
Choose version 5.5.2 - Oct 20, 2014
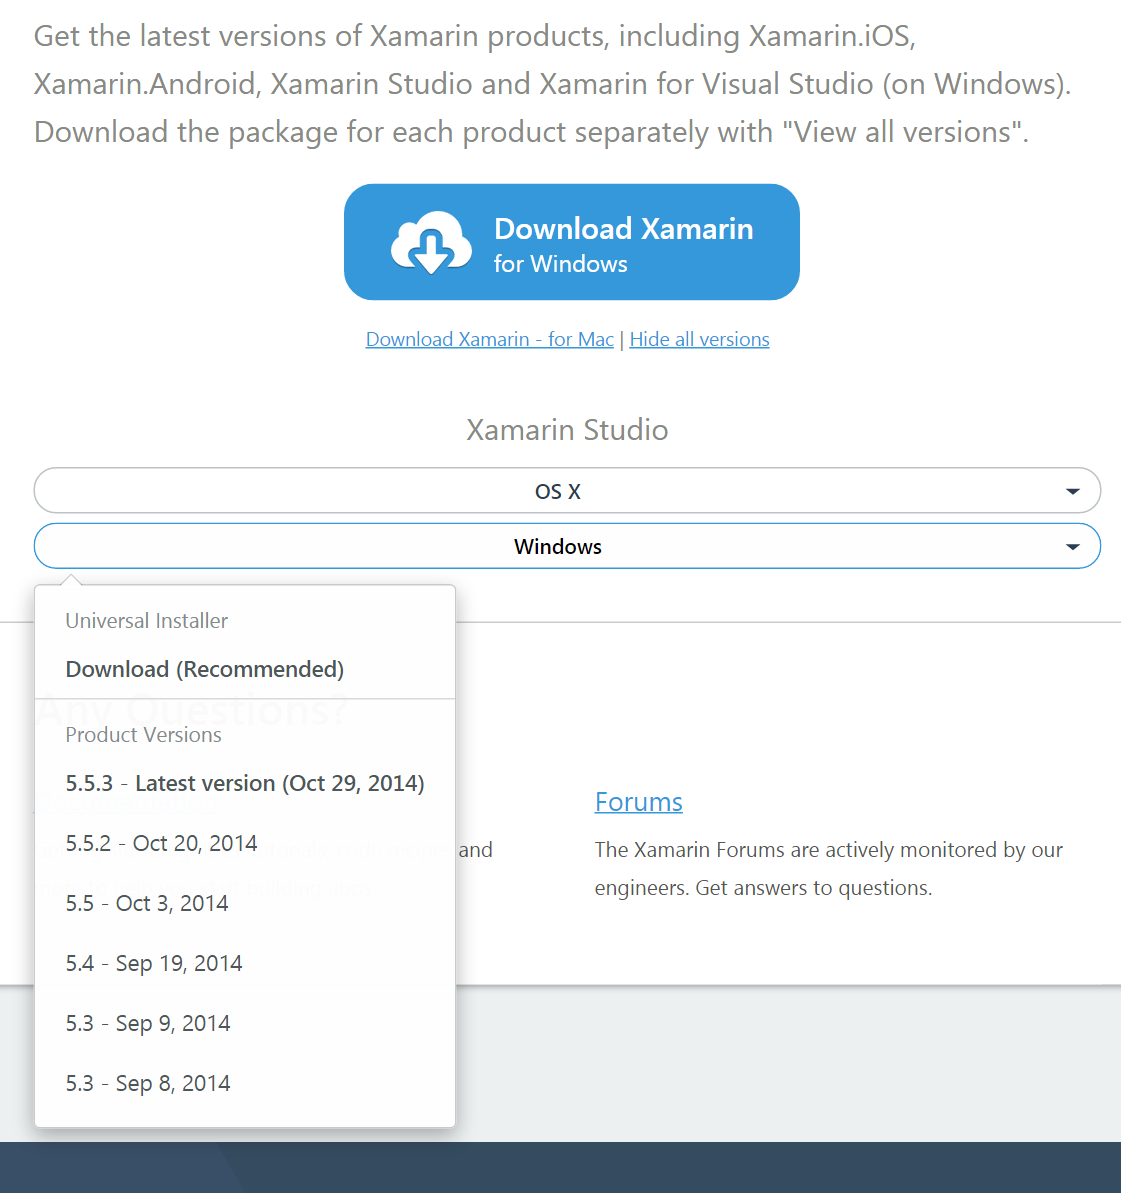[161, 843]
